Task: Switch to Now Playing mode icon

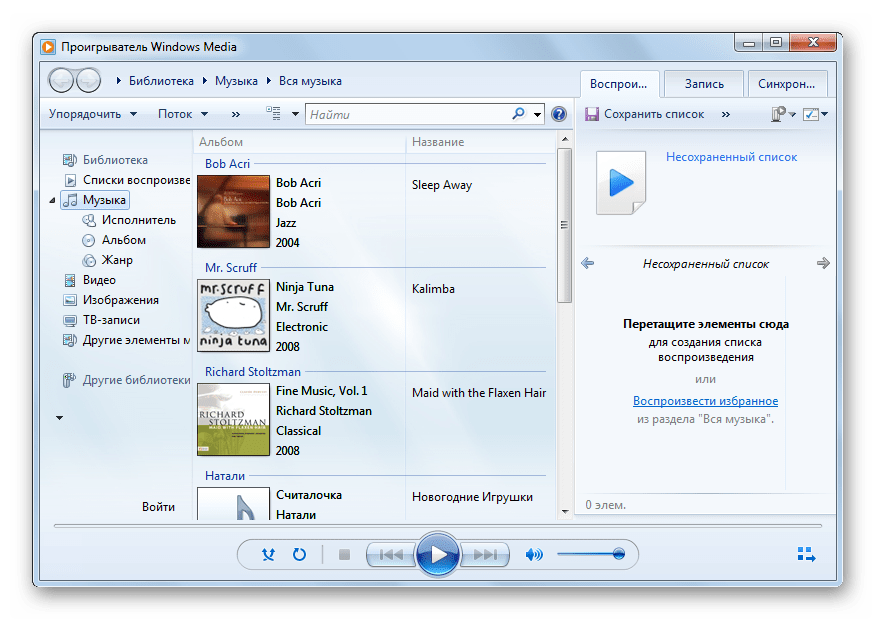Action: (806, 554)
